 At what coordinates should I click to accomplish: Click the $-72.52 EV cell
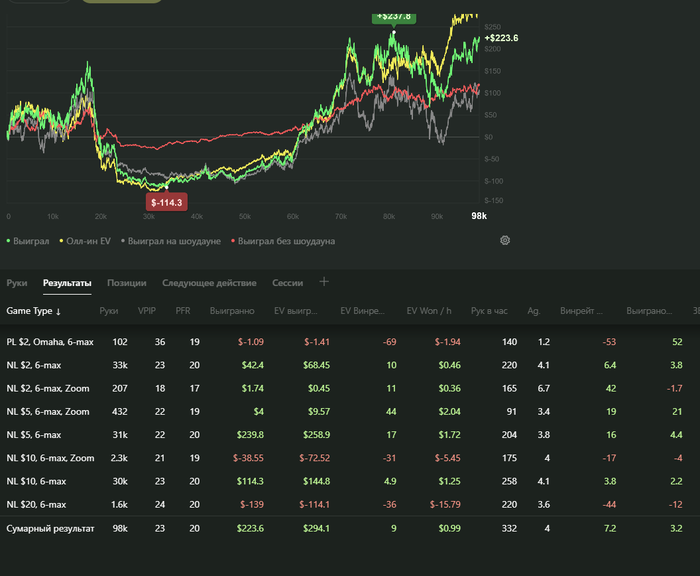pyautogui.click(x=315, y=458)
